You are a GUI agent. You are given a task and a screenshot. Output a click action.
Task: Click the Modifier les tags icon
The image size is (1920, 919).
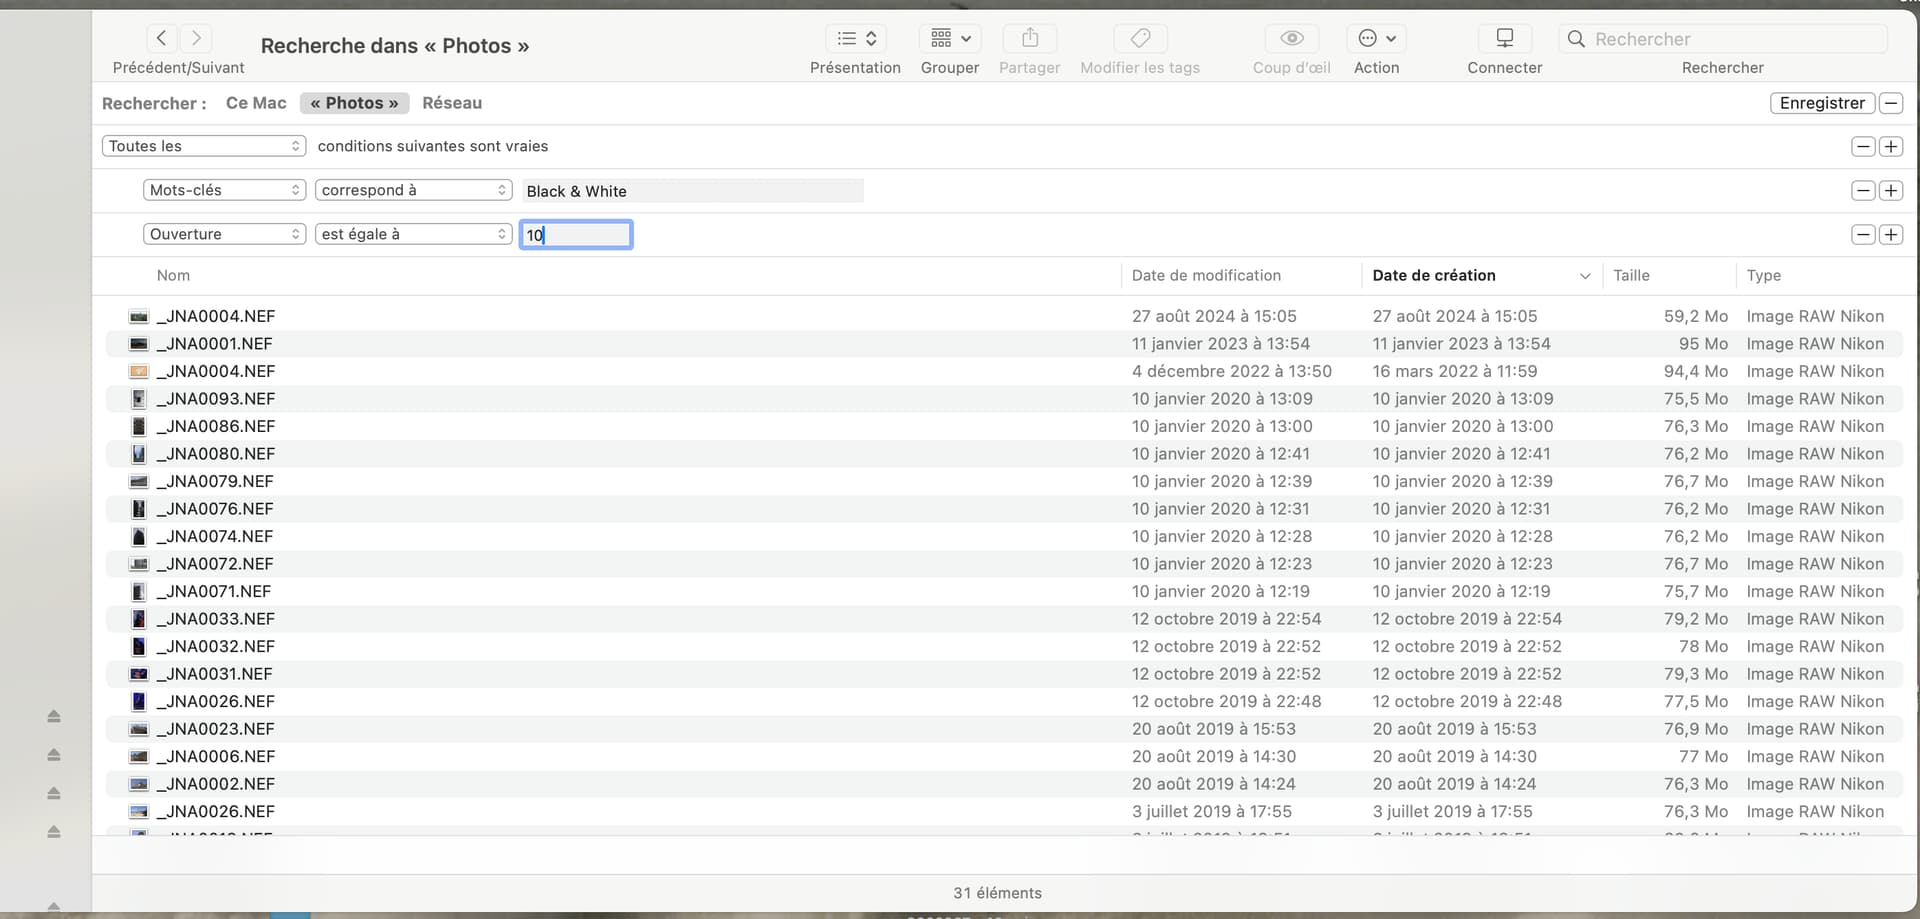coord(1139,39)
